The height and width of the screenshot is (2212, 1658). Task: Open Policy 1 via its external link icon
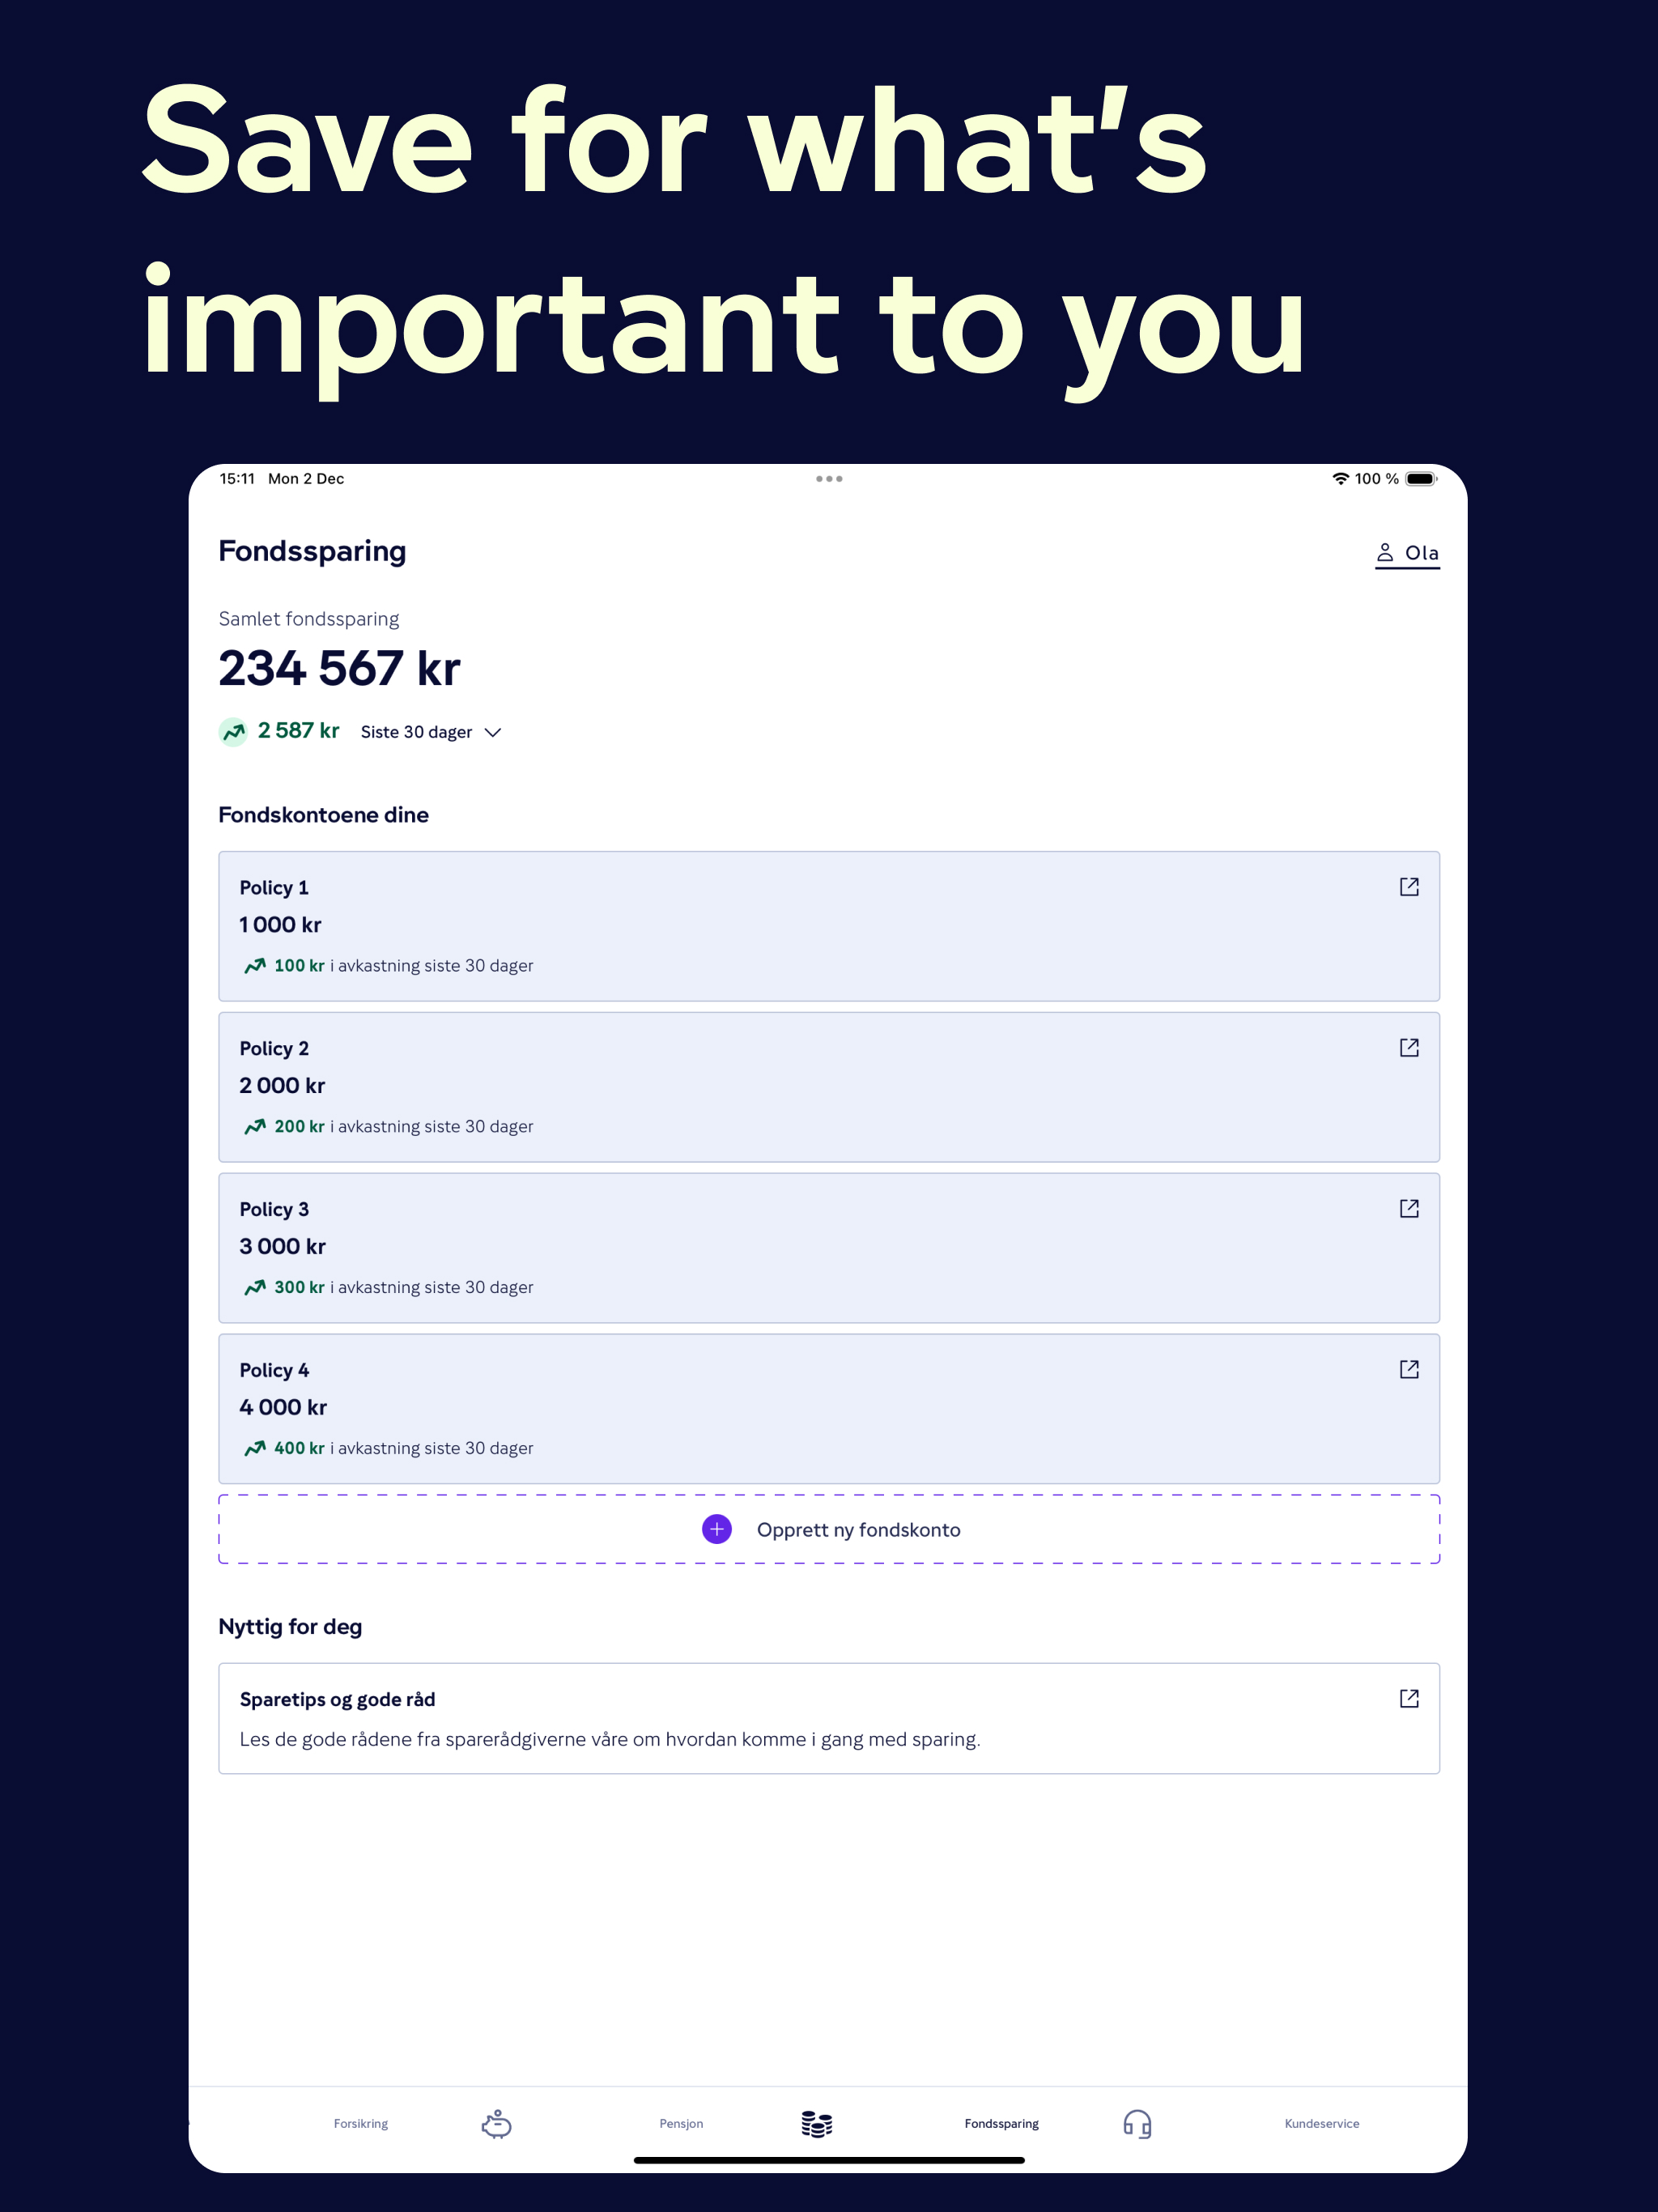(x=1409, y=886)
